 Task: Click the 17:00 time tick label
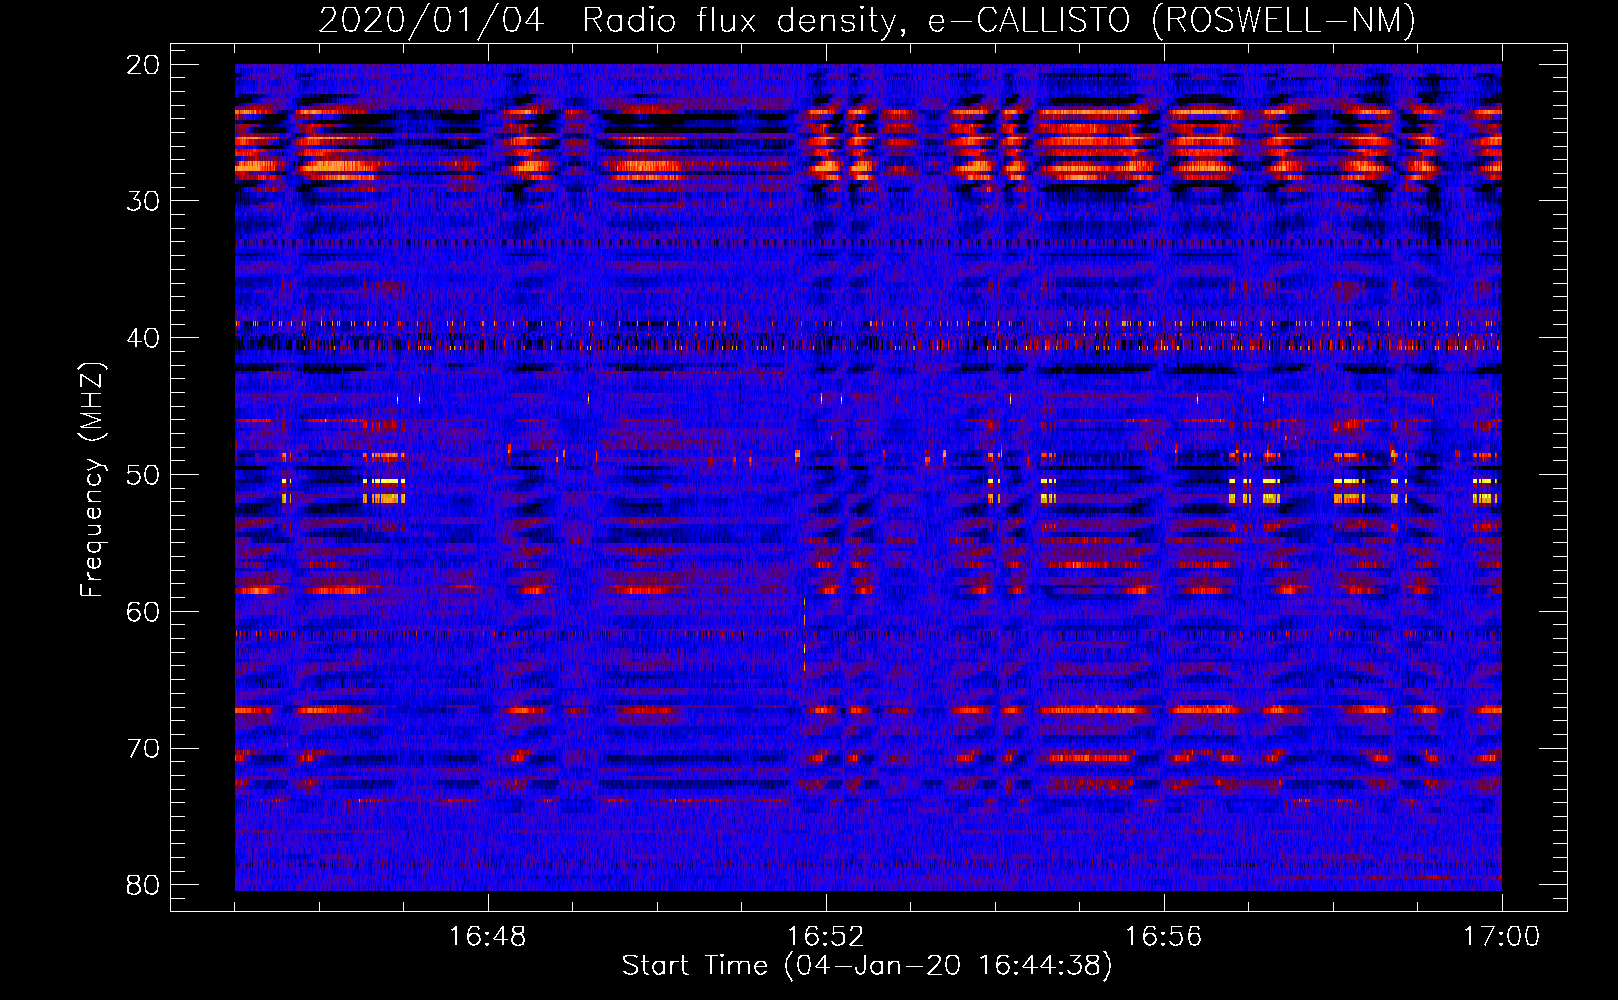[1502, 937]
